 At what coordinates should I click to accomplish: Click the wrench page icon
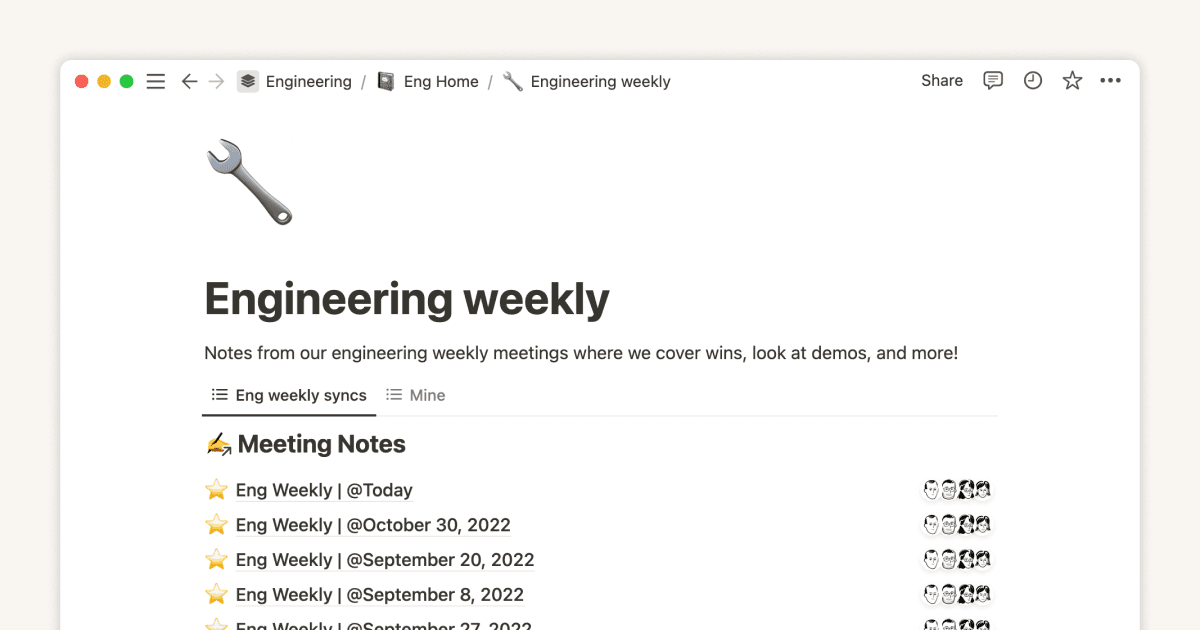click(248, 182)
